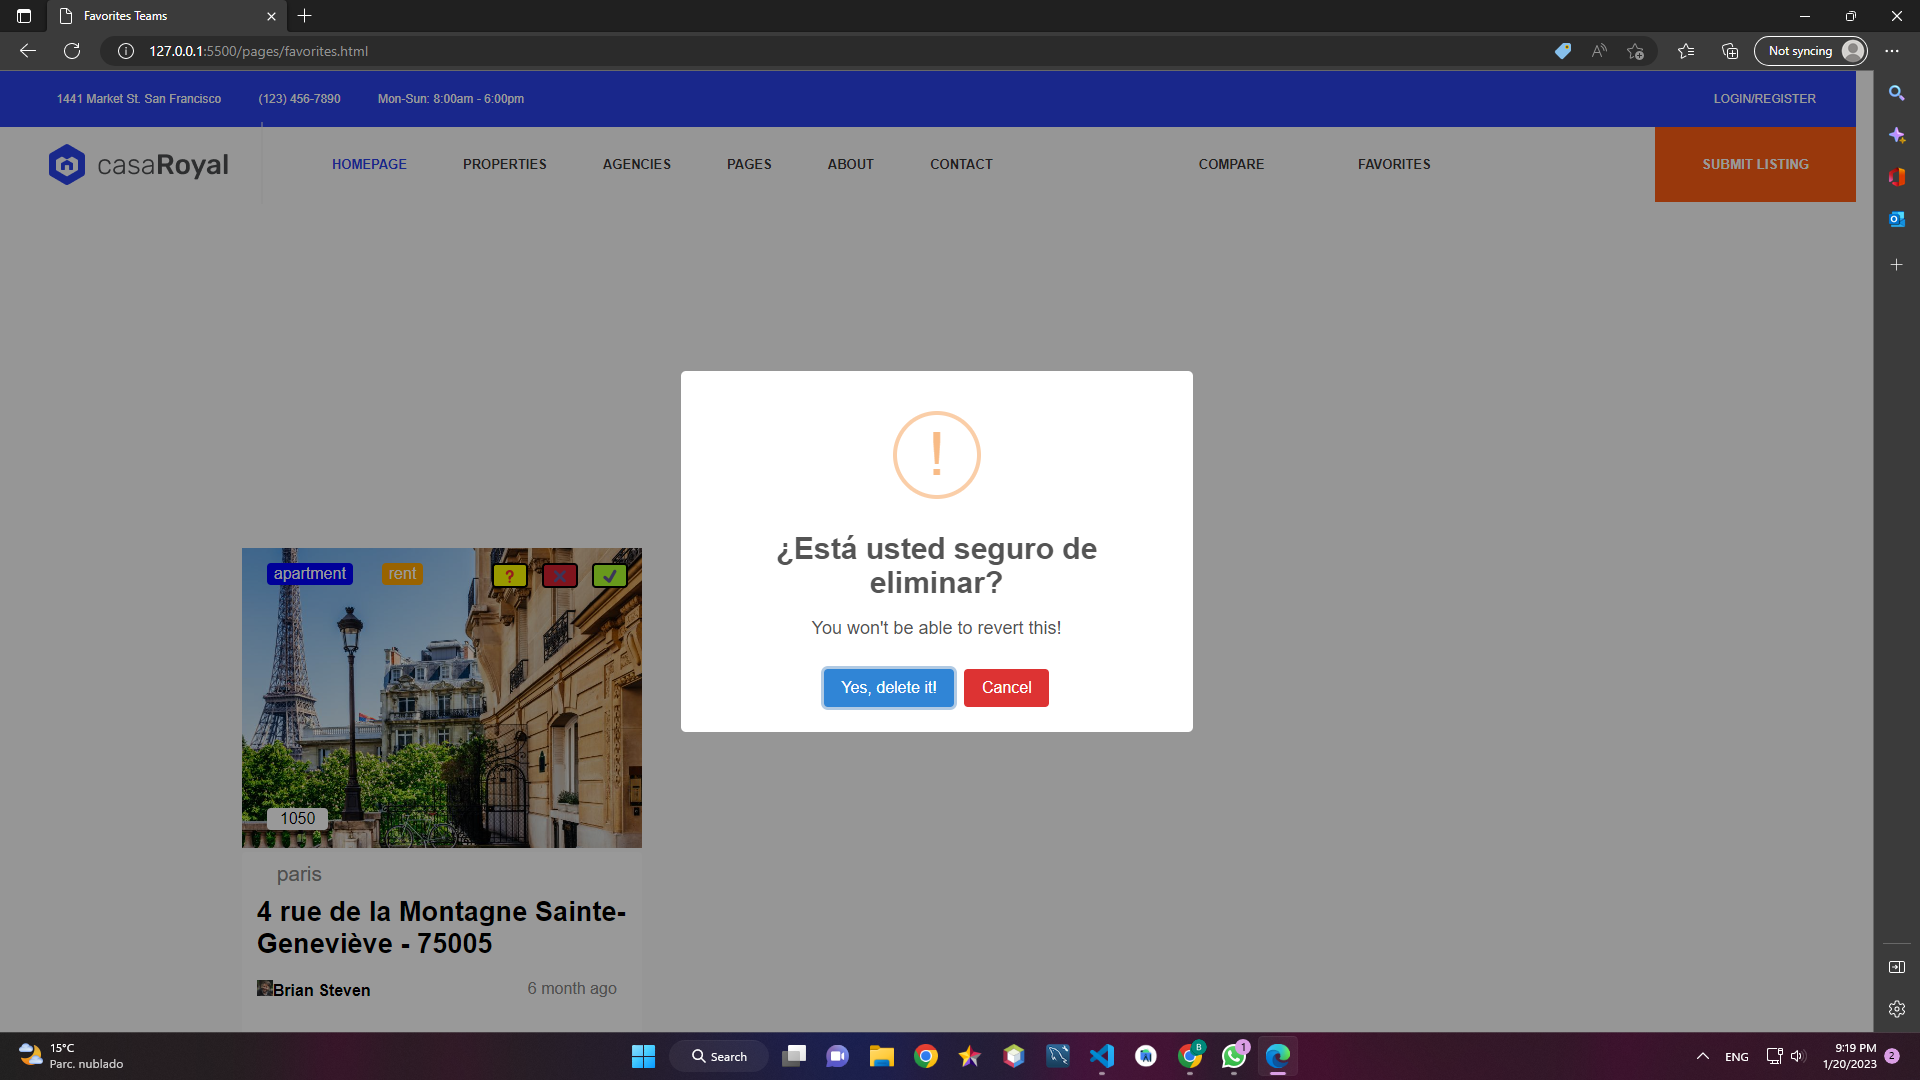
Task: Open Microsoft Office from the sidebar
Action: pos(1897,177)
